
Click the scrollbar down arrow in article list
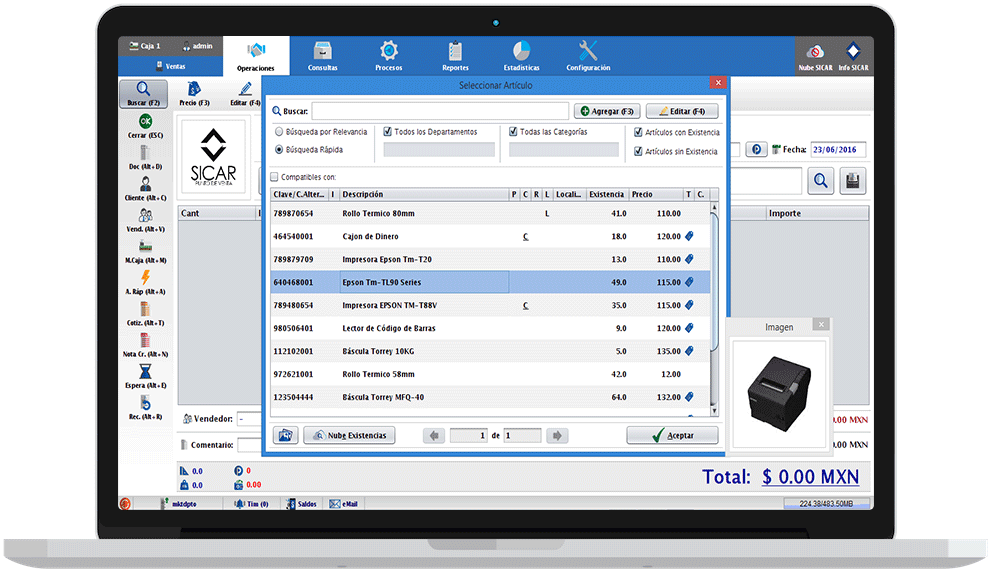(x=714, y=411)
